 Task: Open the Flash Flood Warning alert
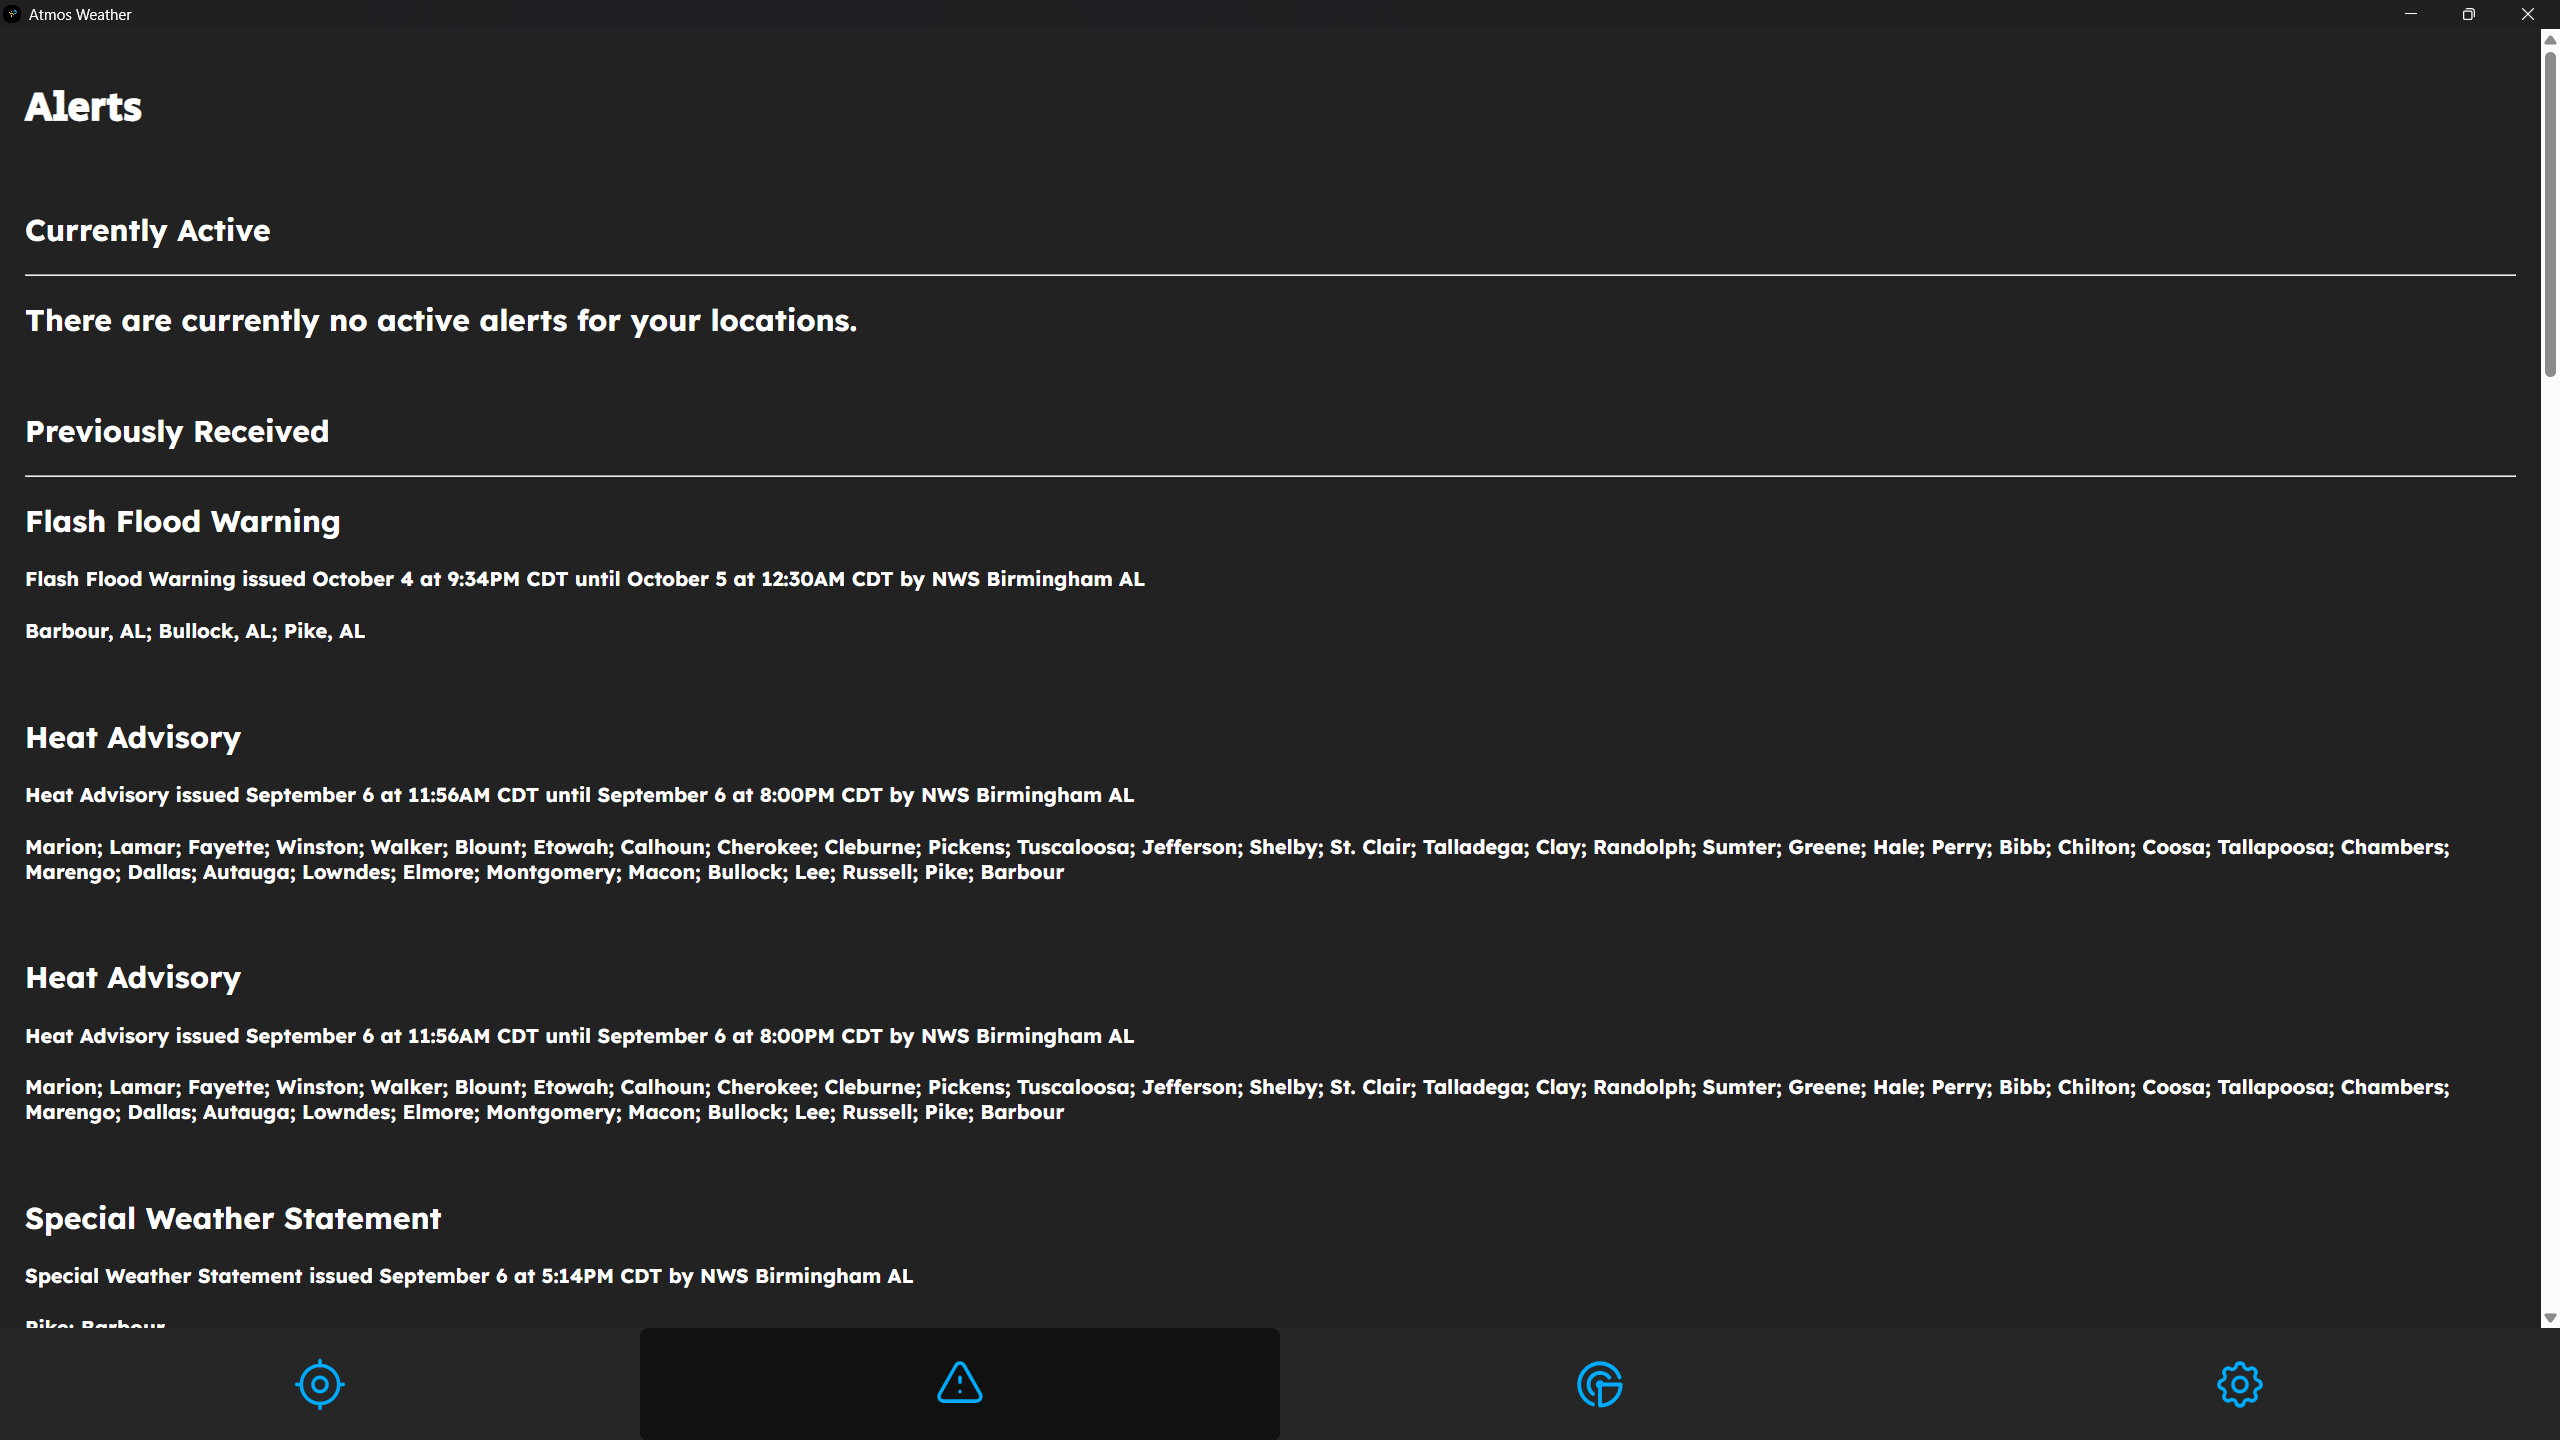(183, 521)
